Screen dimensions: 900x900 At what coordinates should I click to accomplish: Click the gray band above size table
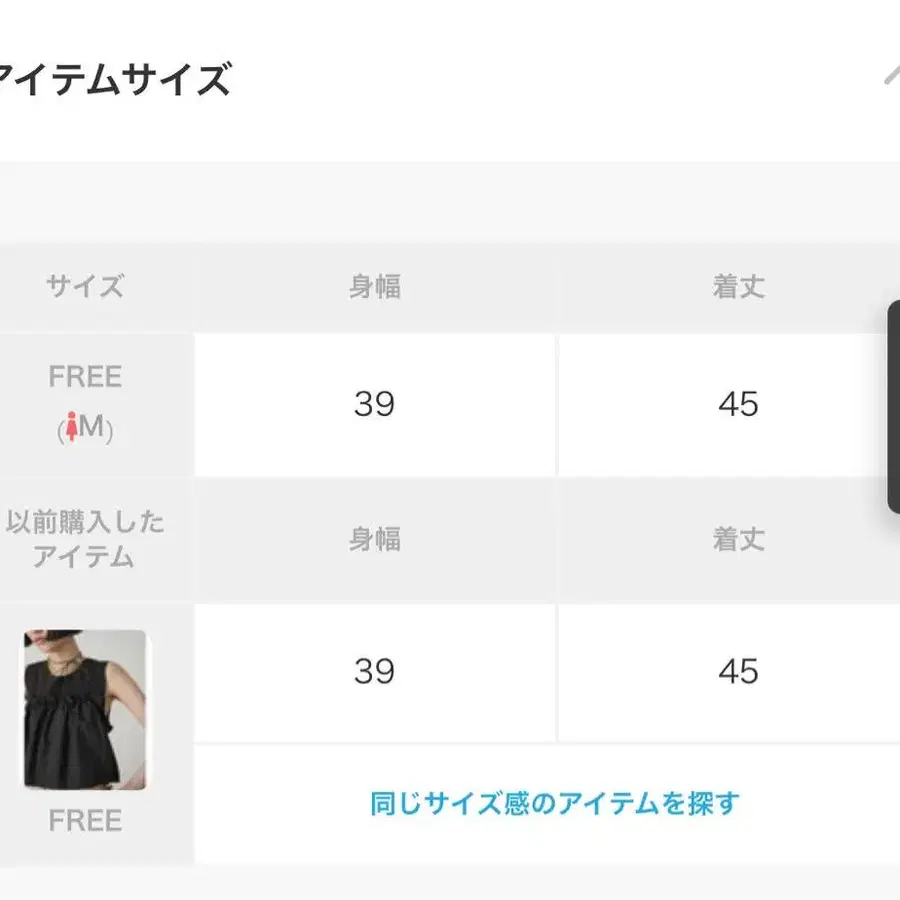(x=450, y=203)
